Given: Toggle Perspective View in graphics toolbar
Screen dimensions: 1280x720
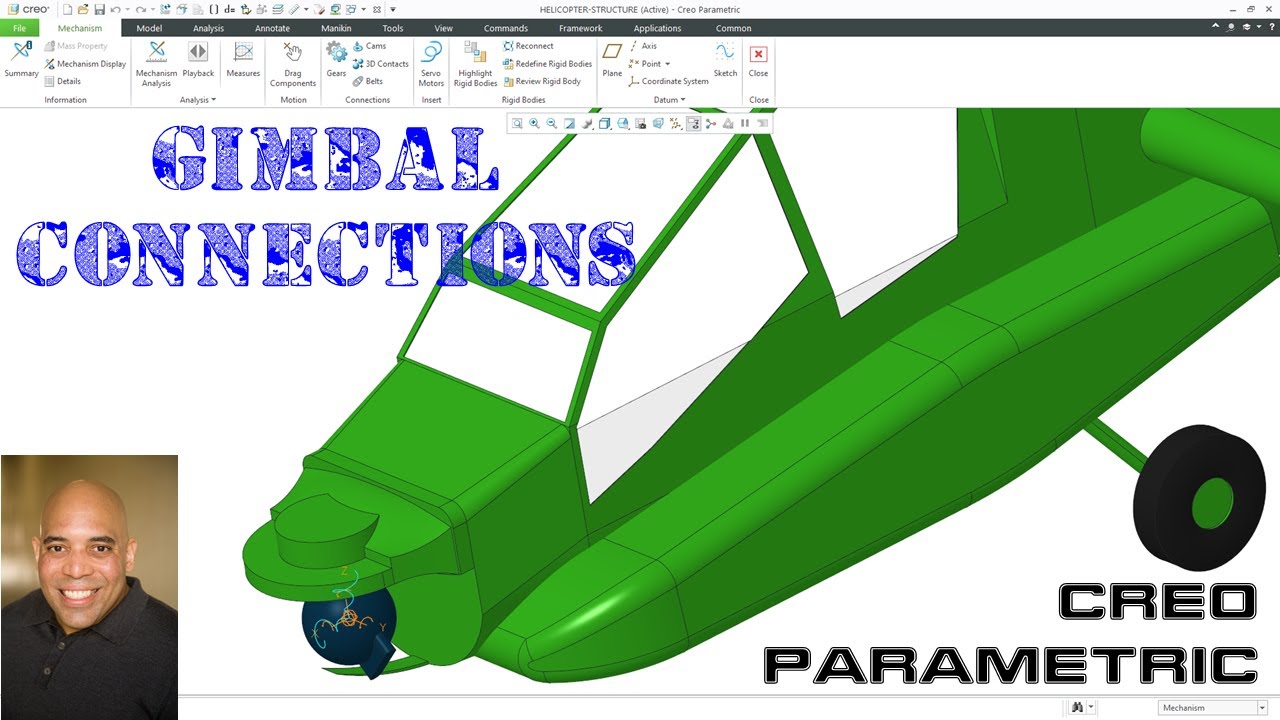Looking at the screenshot, I should pos(658,124).
